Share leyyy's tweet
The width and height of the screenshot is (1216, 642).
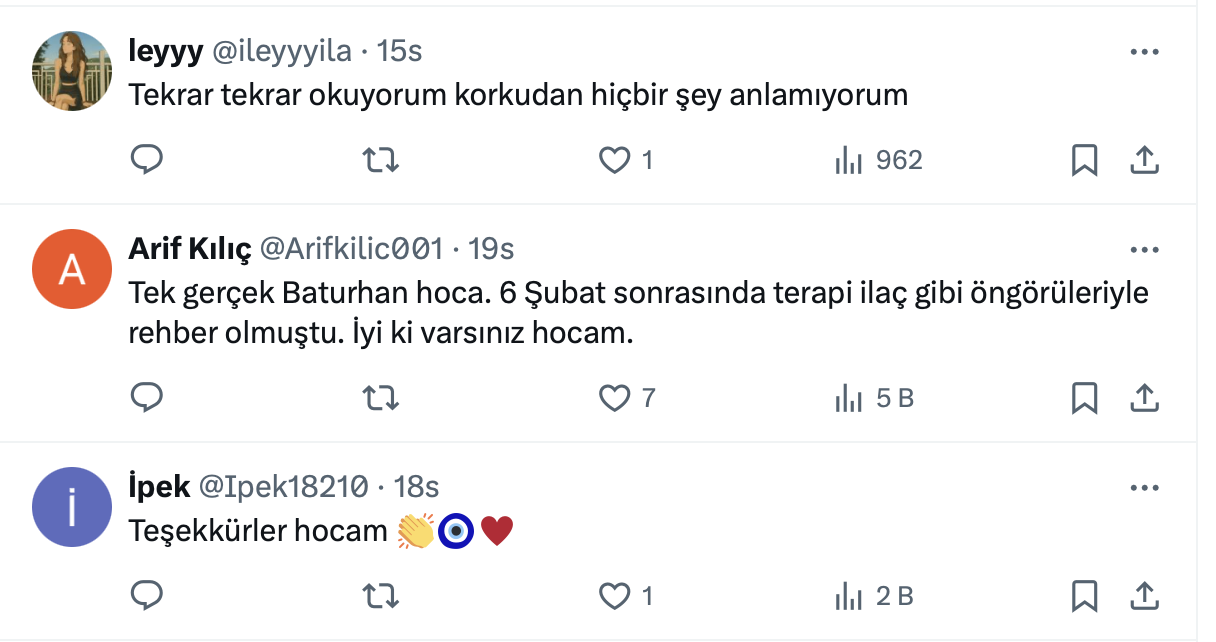click(x=1143, y=160)
